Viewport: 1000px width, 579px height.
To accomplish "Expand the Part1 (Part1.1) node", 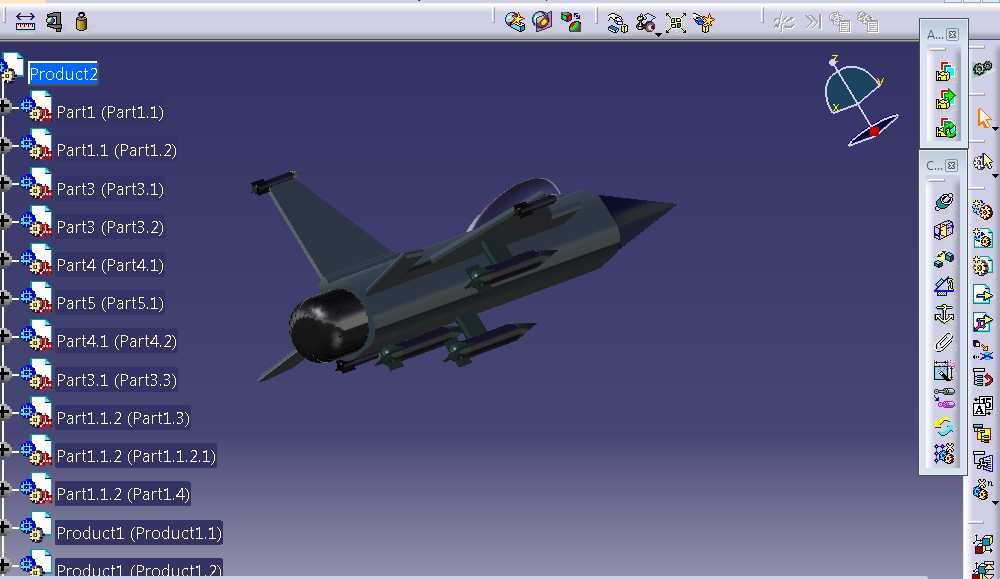I will pyautogui.click(x=5, y=106).
